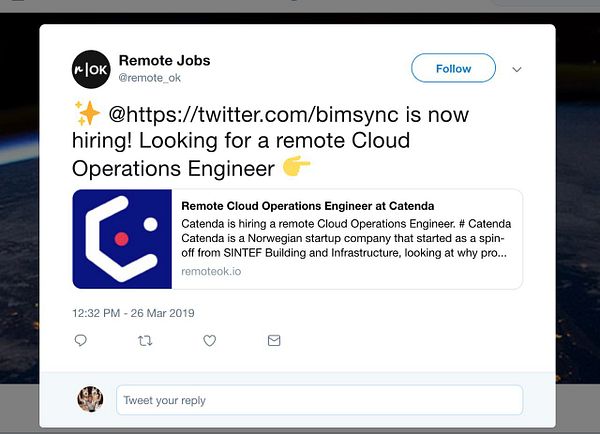
Task: Open the Remote Jobs r|OK avatar
Action: (91, 69)
